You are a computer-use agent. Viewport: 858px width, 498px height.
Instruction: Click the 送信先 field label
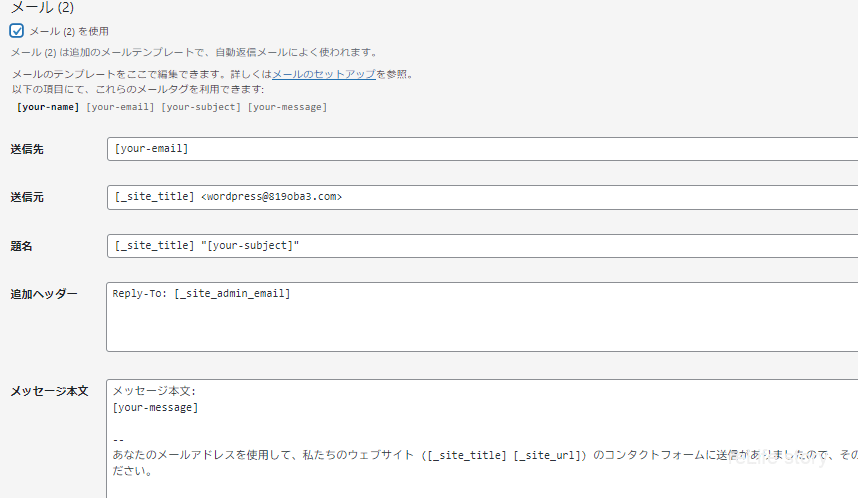pyautogui.click(x=27, y=149)
